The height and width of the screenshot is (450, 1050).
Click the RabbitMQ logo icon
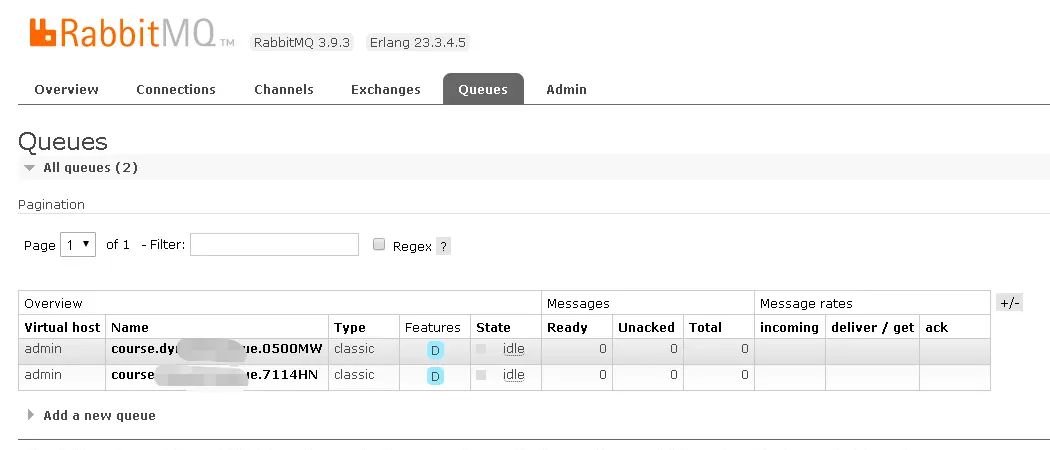(43, 33)
